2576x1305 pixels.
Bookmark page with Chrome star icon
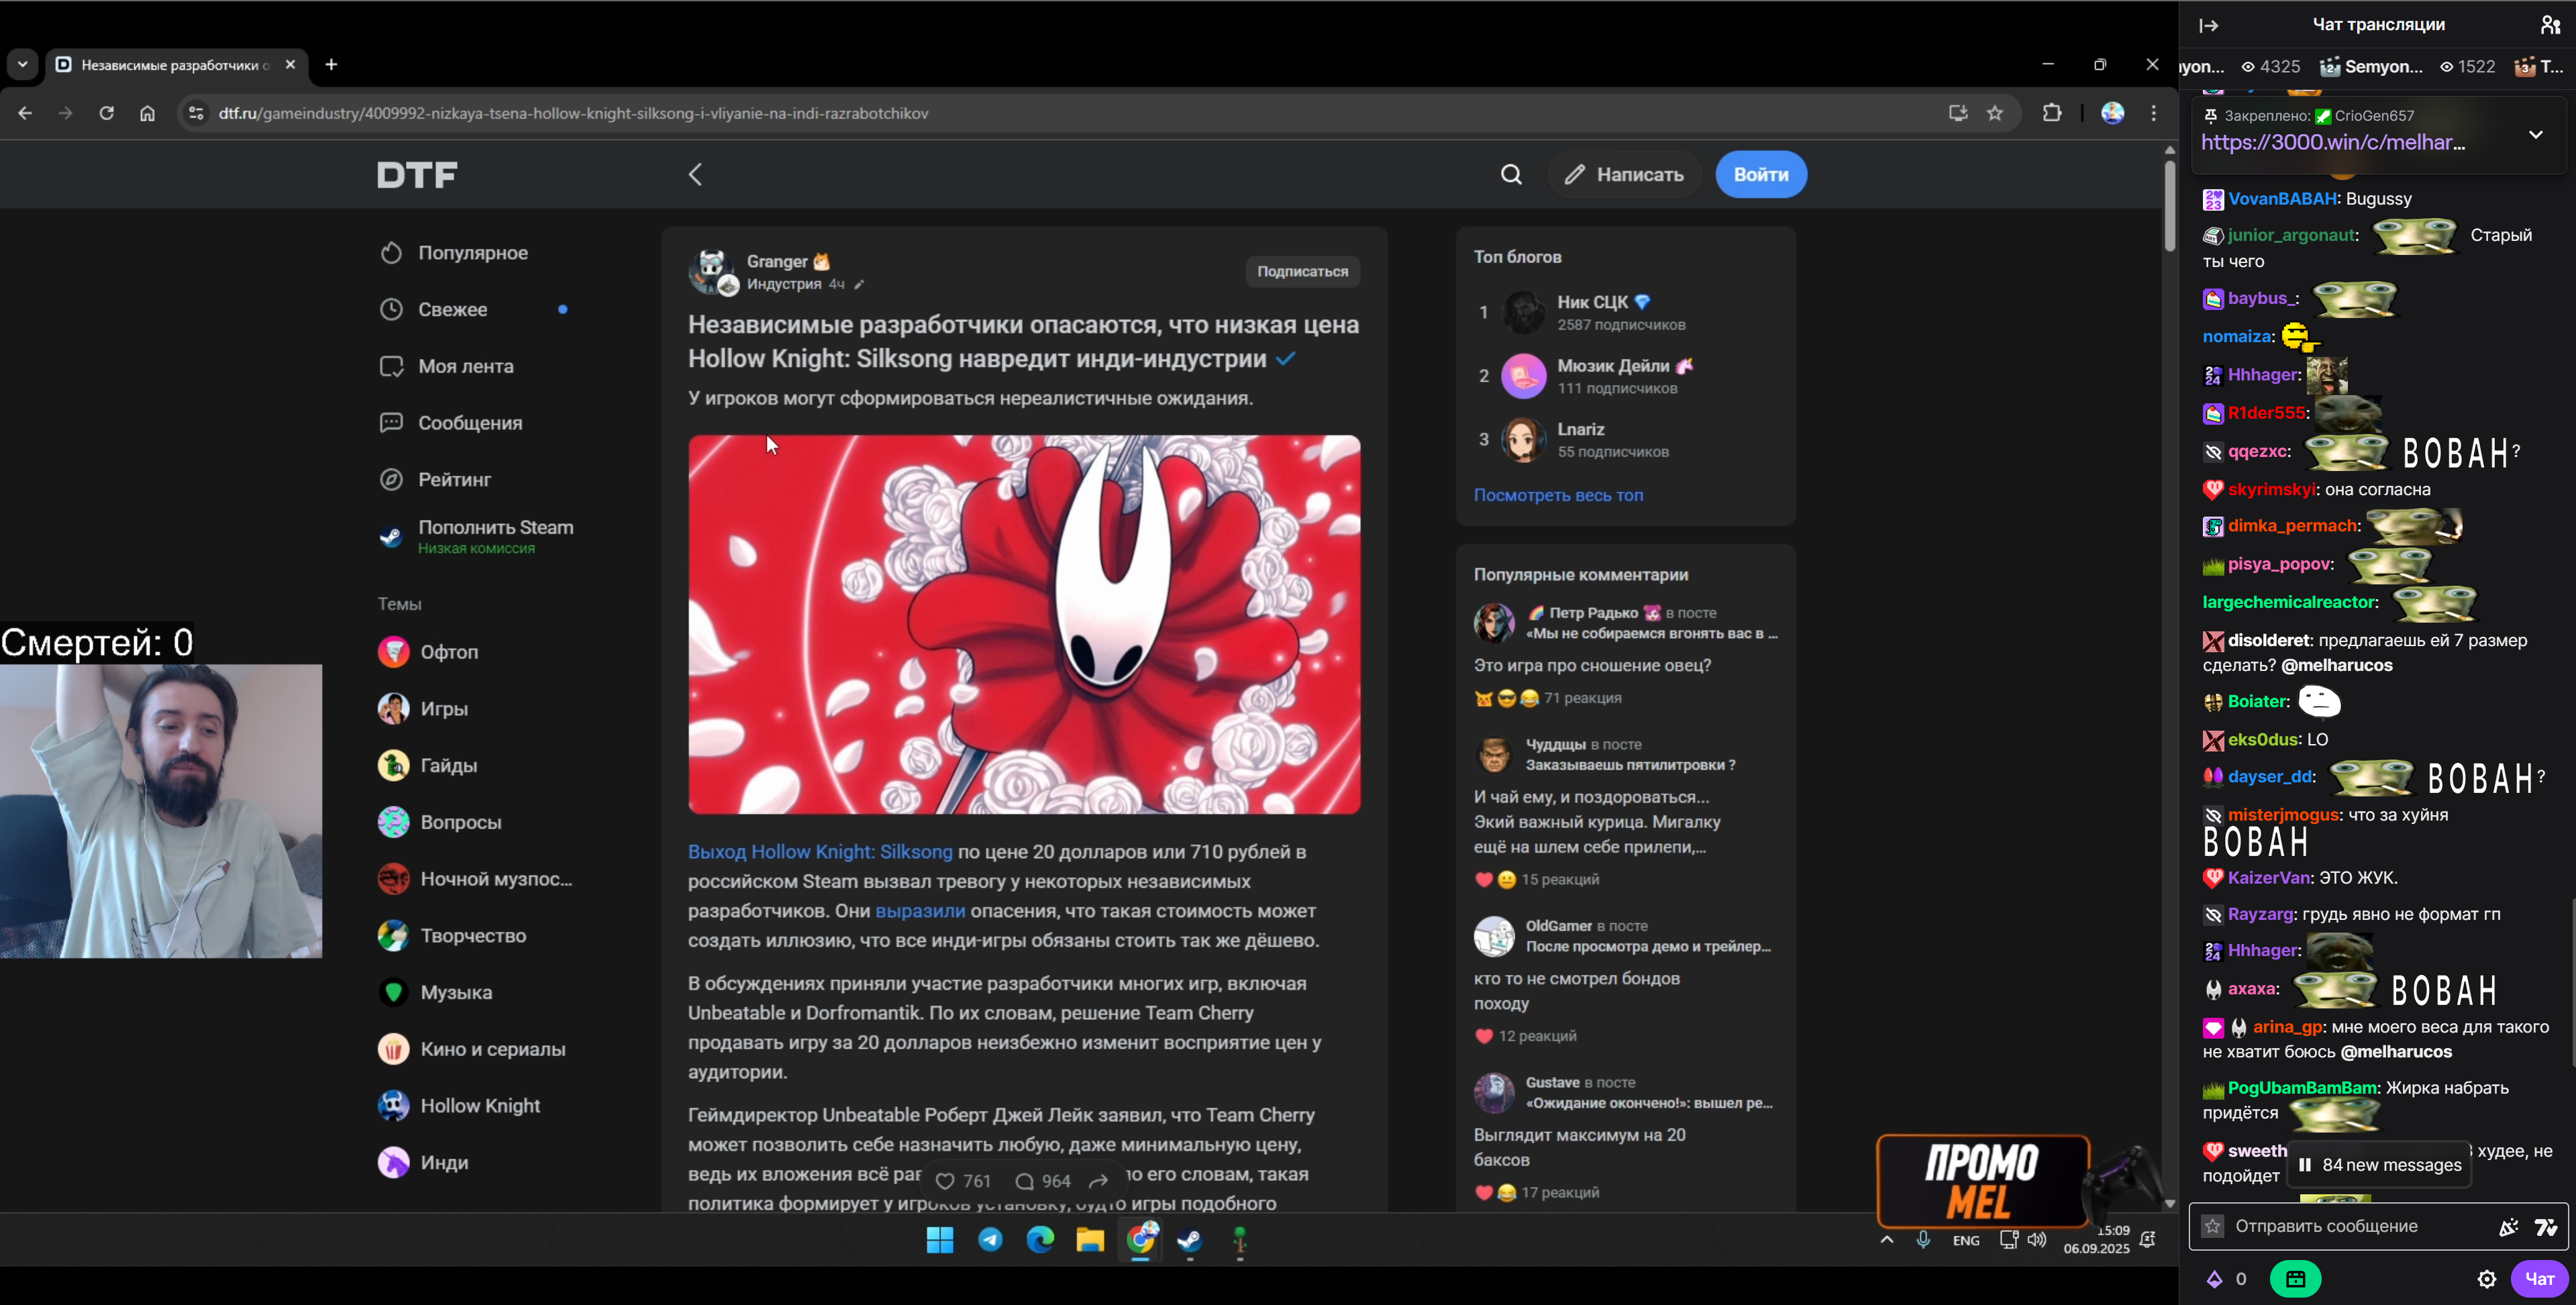tap(1995, 113)
